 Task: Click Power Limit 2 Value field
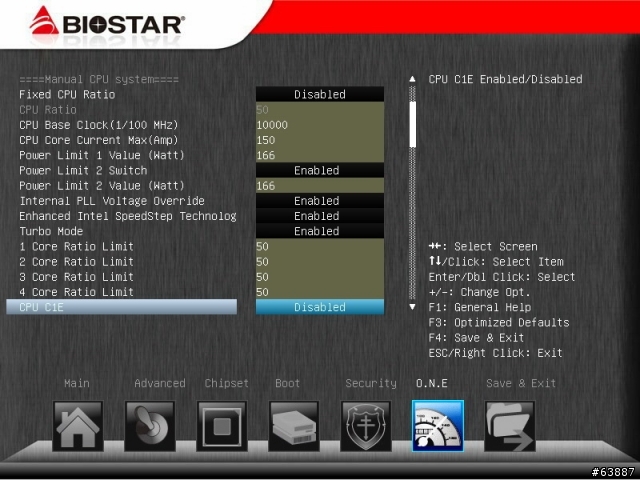[x=320, y=186]
